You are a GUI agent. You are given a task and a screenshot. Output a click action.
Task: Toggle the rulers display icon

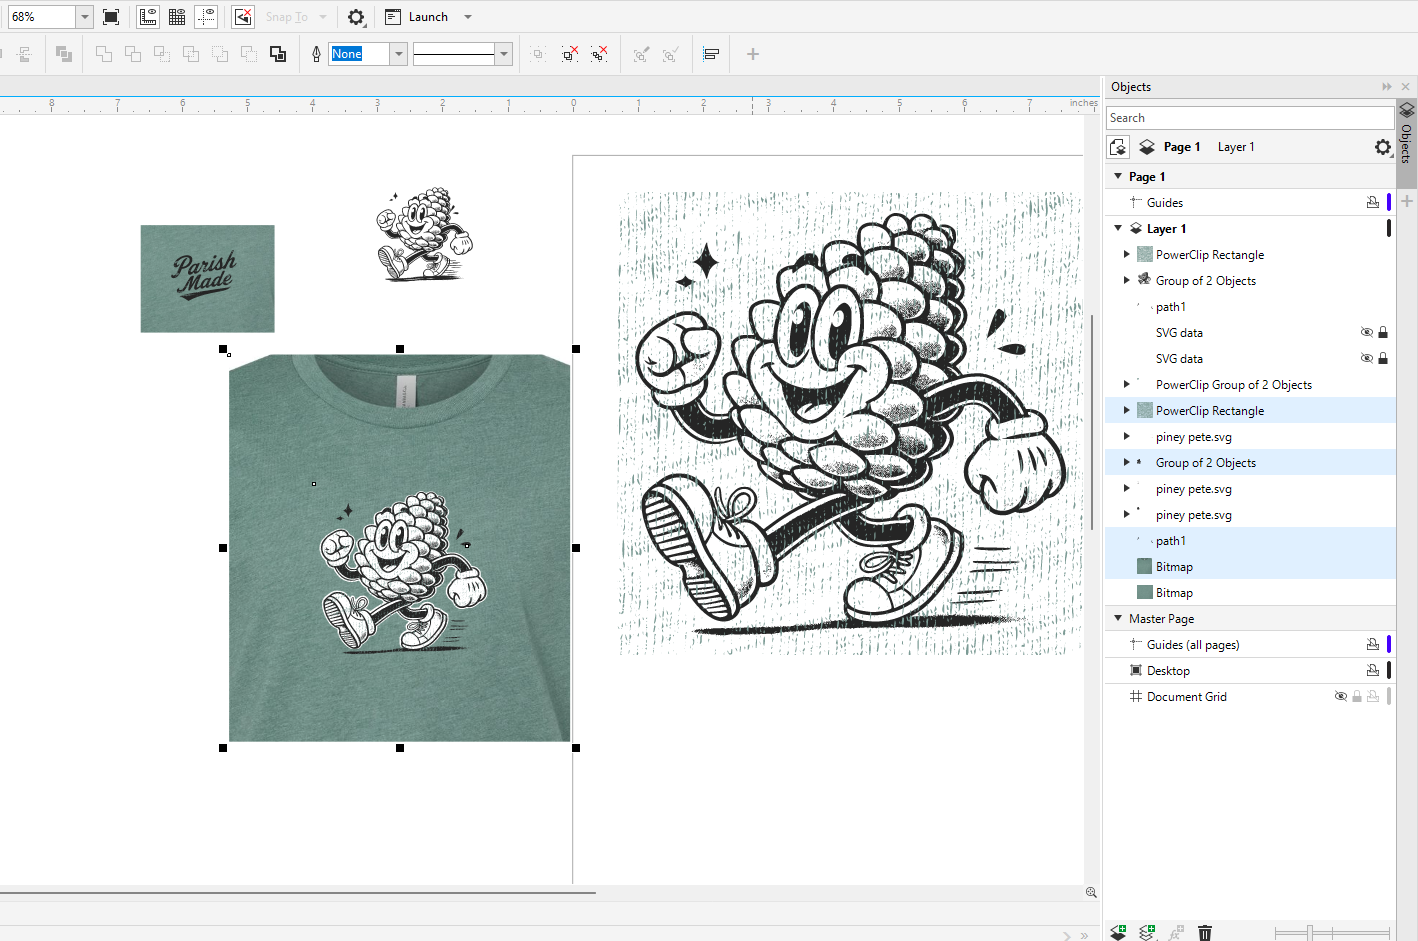148,17
